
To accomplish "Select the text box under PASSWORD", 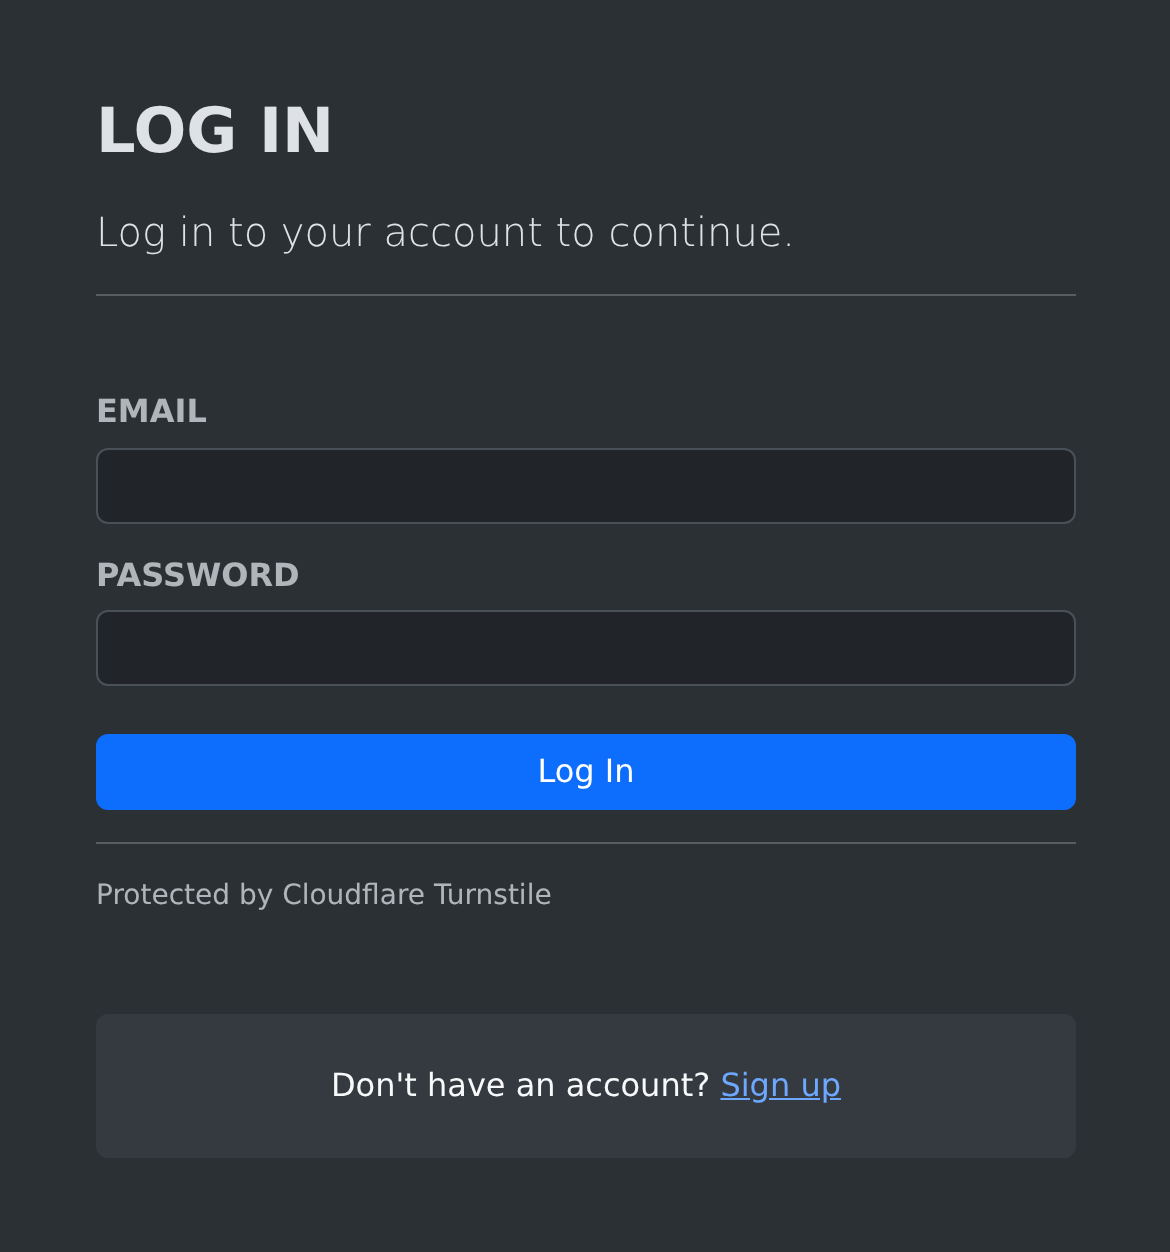I will 585,648.
